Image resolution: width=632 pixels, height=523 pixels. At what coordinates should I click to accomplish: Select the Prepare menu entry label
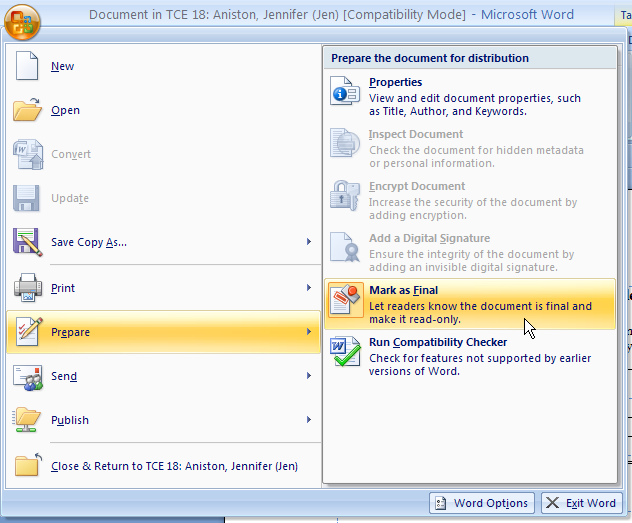(x=71, y=332)
